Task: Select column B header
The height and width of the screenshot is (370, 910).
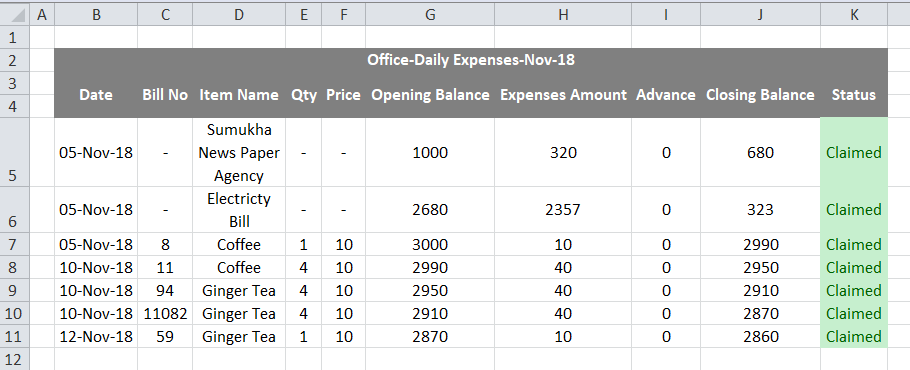Action: pyautogui.click(x=96, y=15)
